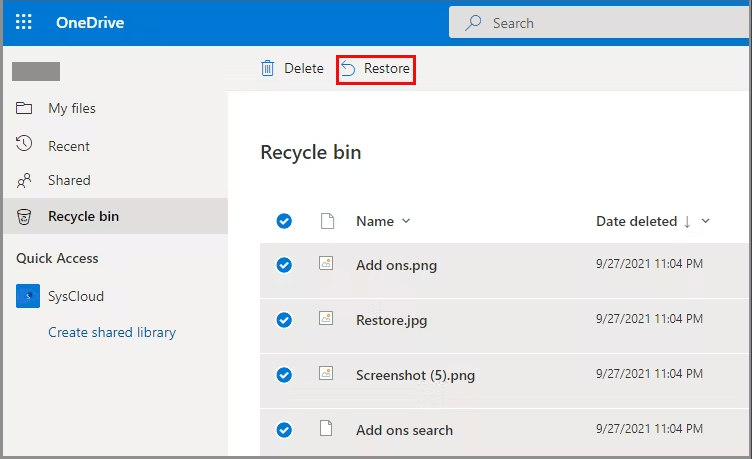Viewport: 753px width, 459px height.
Task: Click the Create shared library link
Action: (112, 332)
